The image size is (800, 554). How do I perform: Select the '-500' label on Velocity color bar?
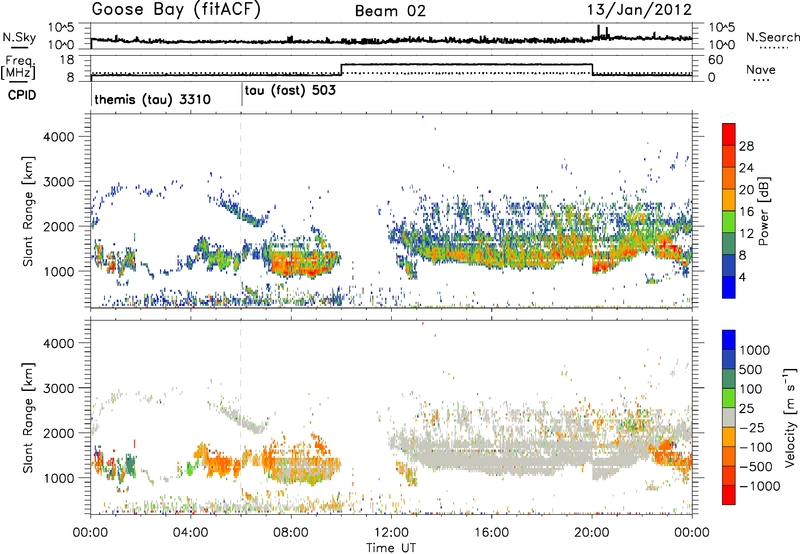click(x=756, y=467)
